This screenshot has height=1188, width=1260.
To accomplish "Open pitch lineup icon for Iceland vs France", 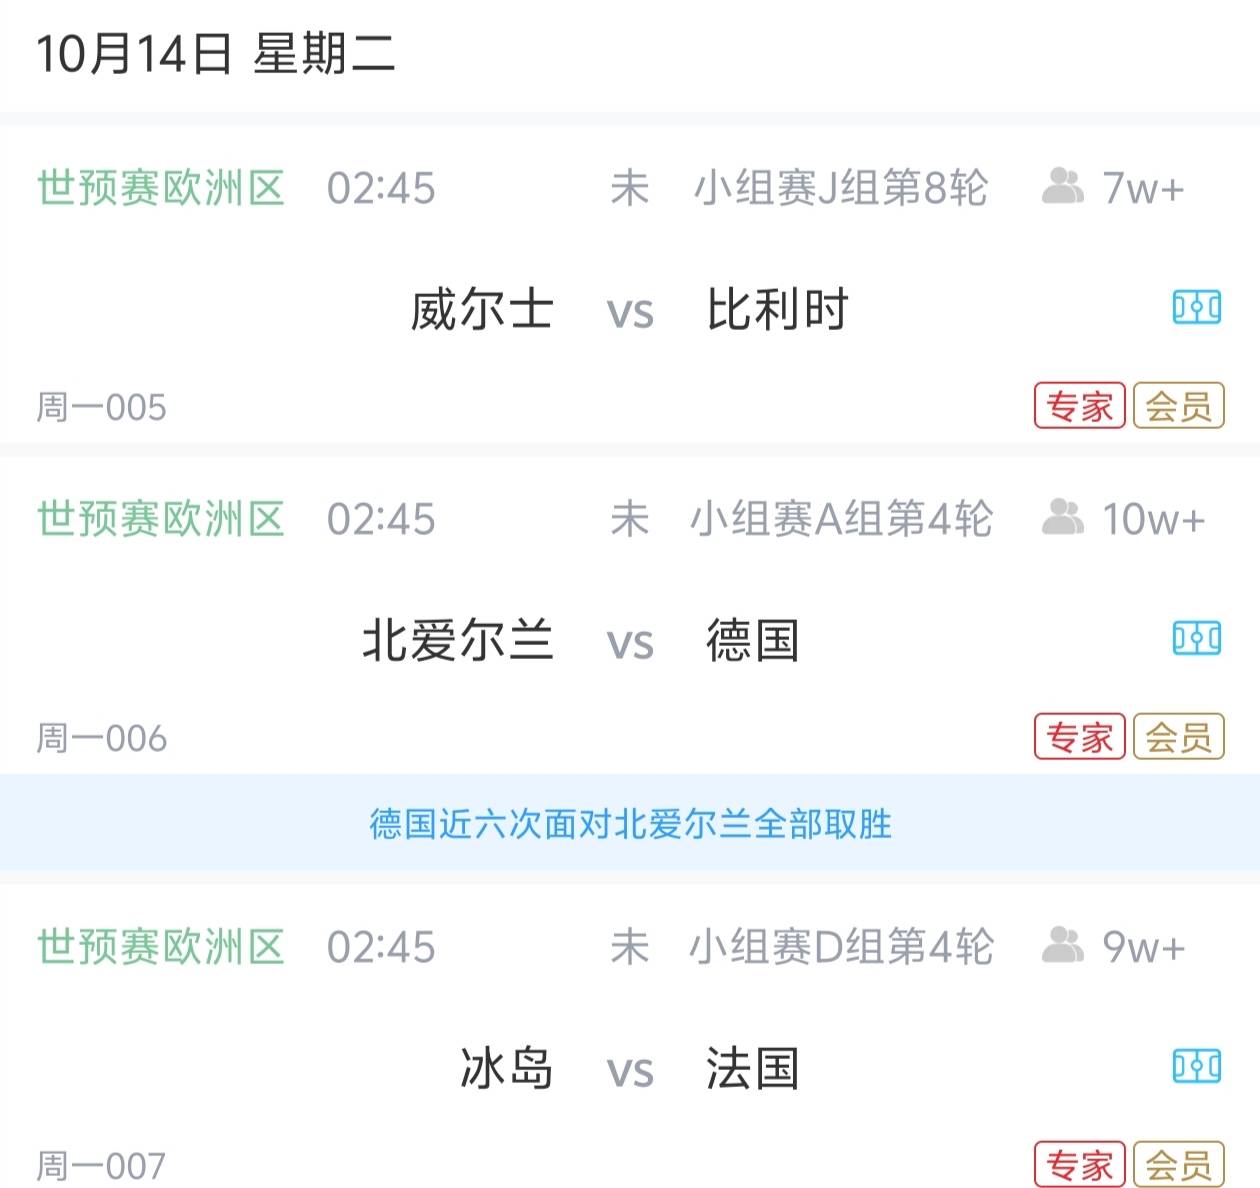I will (1196, 1066).
